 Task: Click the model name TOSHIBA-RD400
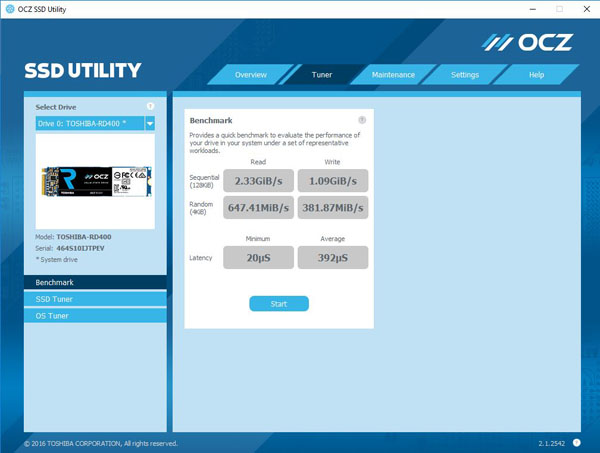(84, 237)
